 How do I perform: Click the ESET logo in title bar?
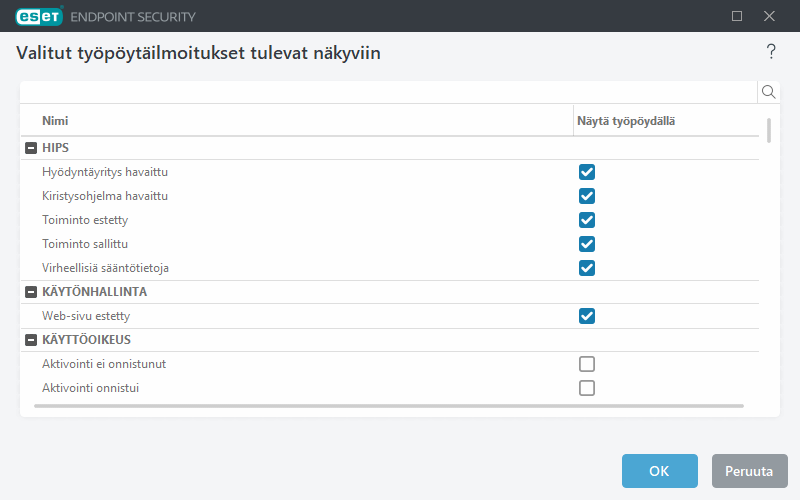[x=39, y=16]
